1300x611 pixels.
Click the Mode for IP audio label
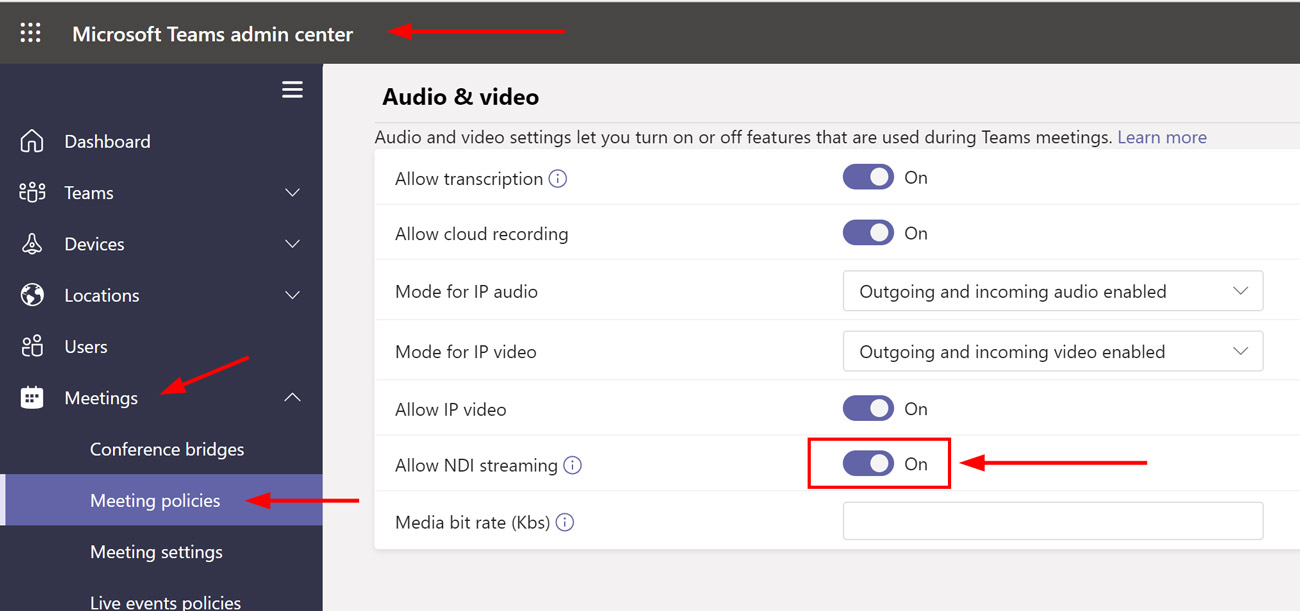(x=466, y=292)
